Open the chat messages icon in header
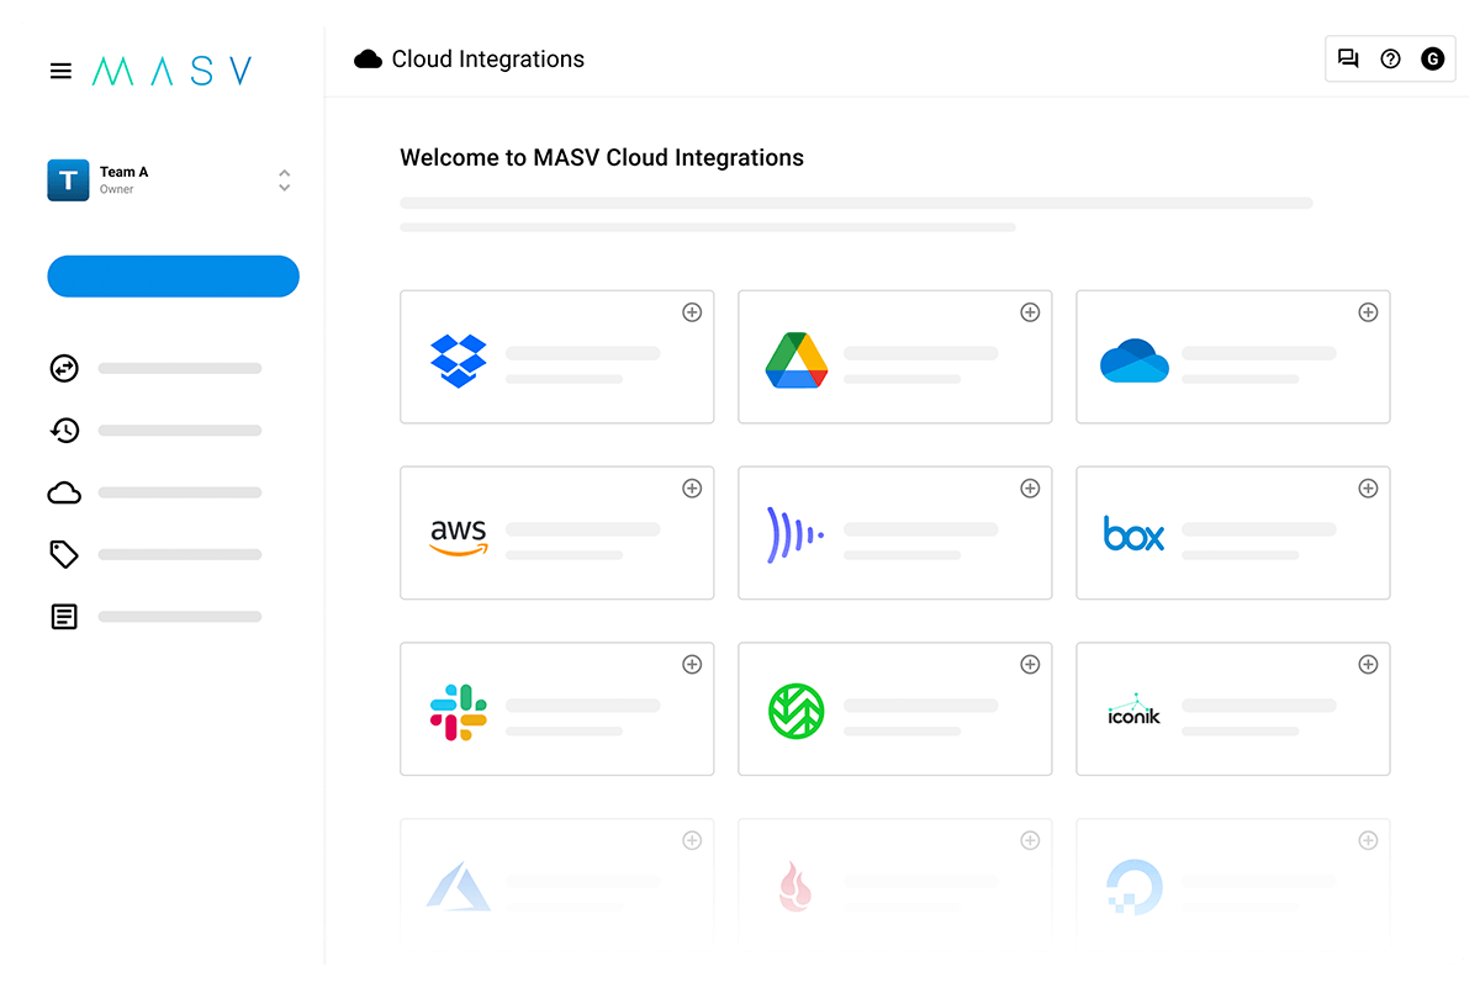1480x987 pixels. pos(1348,59)
